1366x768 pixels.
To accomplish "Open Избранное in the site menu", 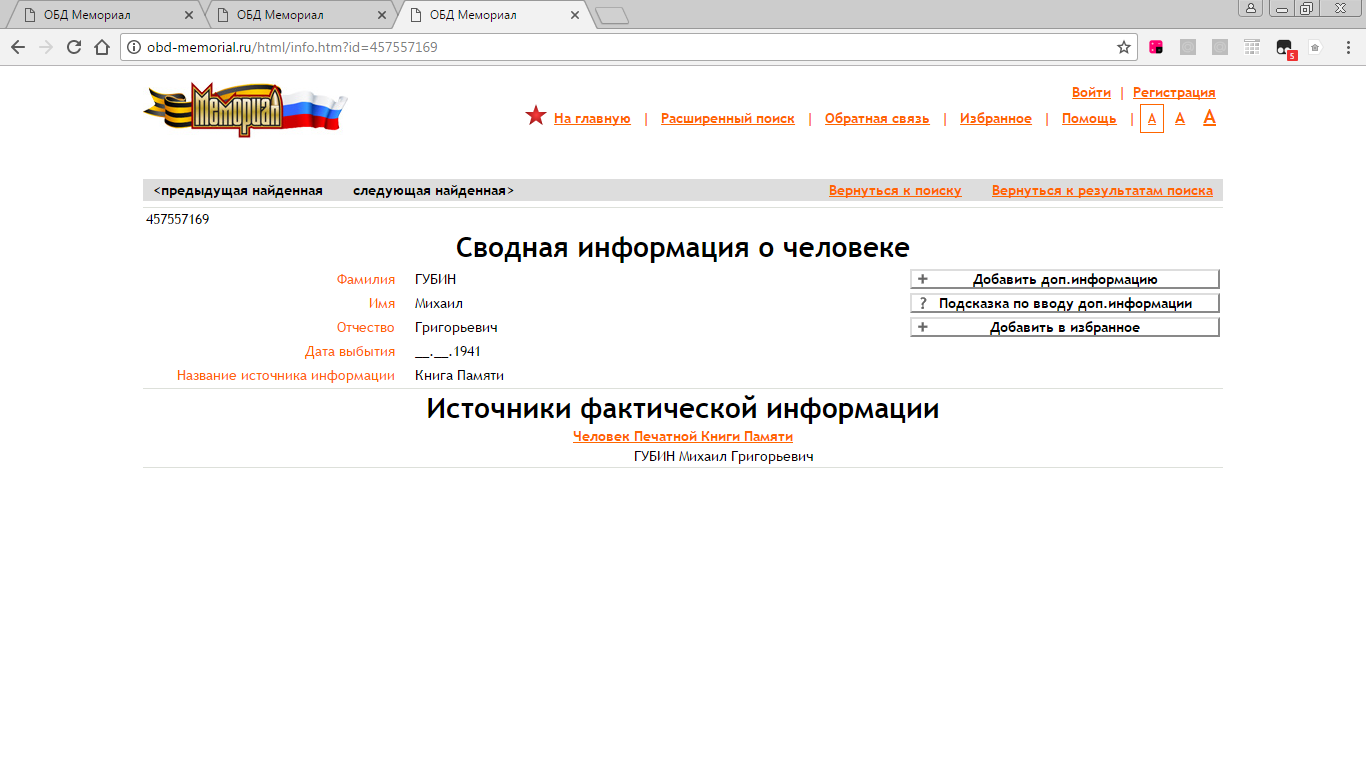I will coord(996,118).
